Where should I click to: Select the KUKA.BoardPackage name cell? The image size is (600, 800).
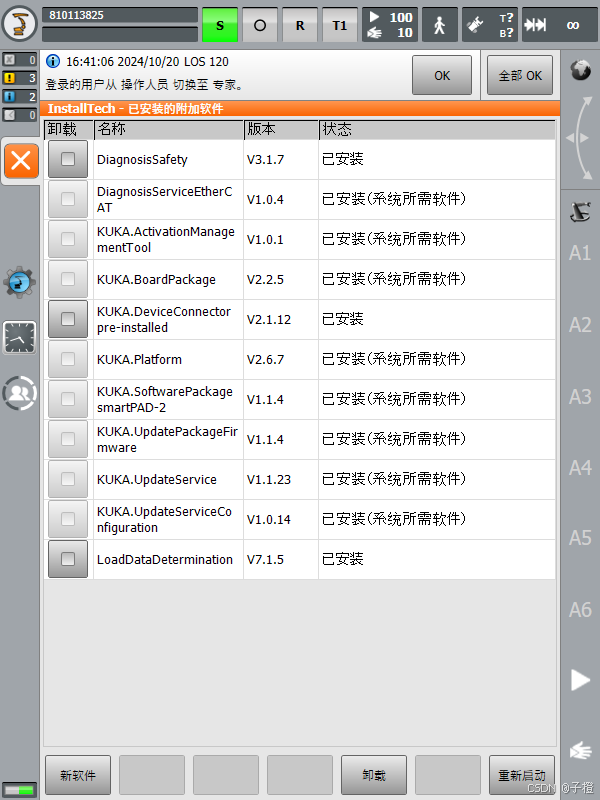coord(168,279)
